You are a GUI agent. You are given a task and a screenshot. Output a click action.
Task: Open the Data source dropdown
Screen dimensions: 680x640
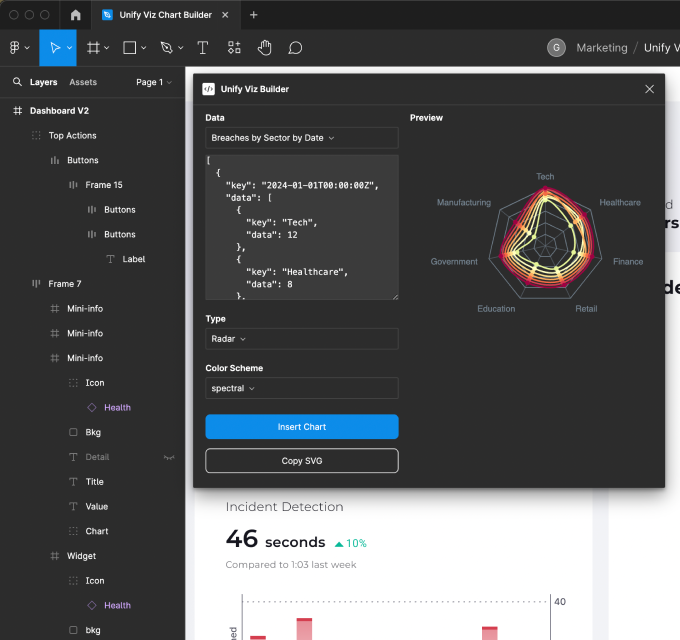301,138
